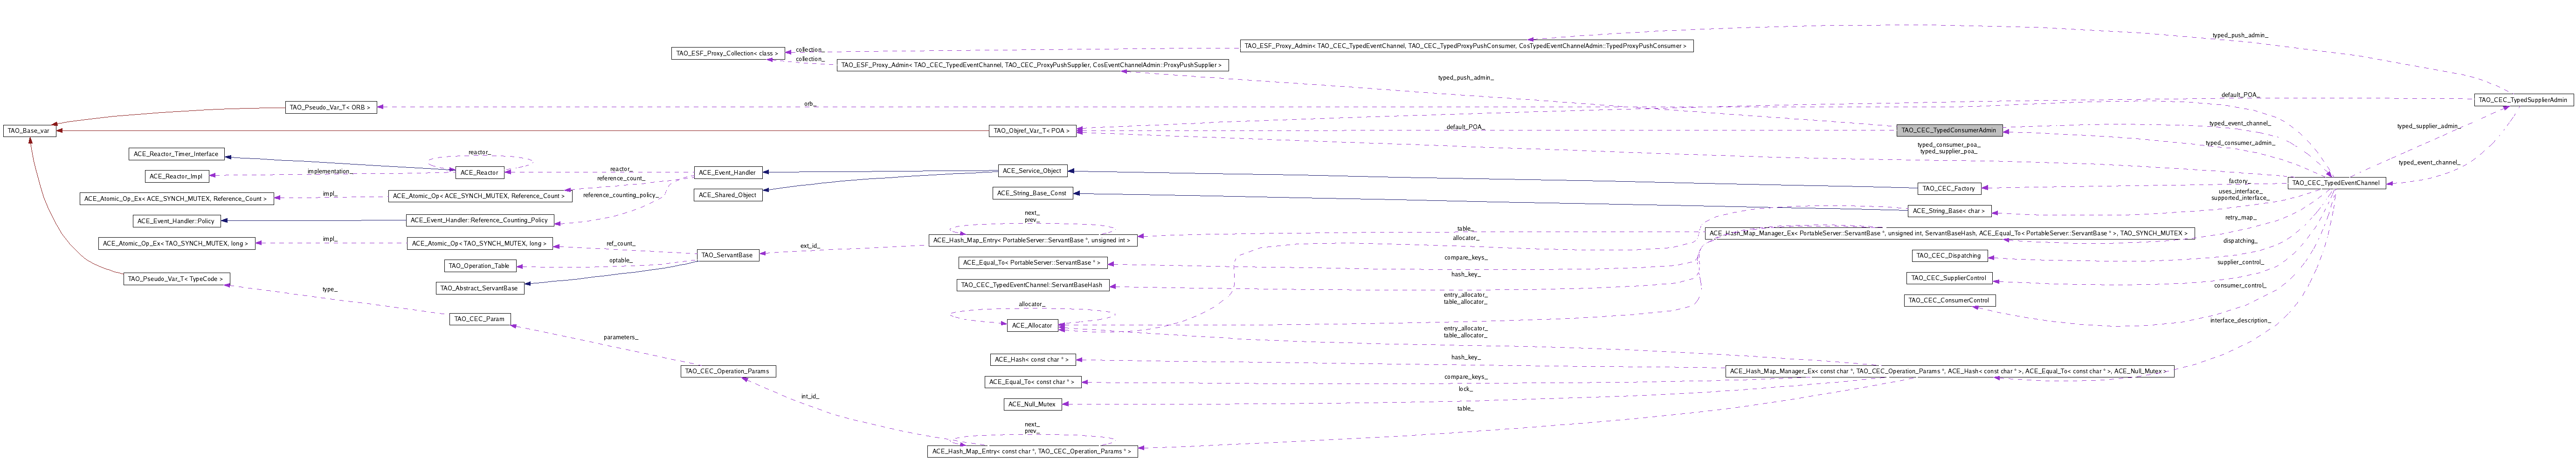2576x459 pixels.
Task: Open the TAO_Base_var class node
Action: pos(29,131)
